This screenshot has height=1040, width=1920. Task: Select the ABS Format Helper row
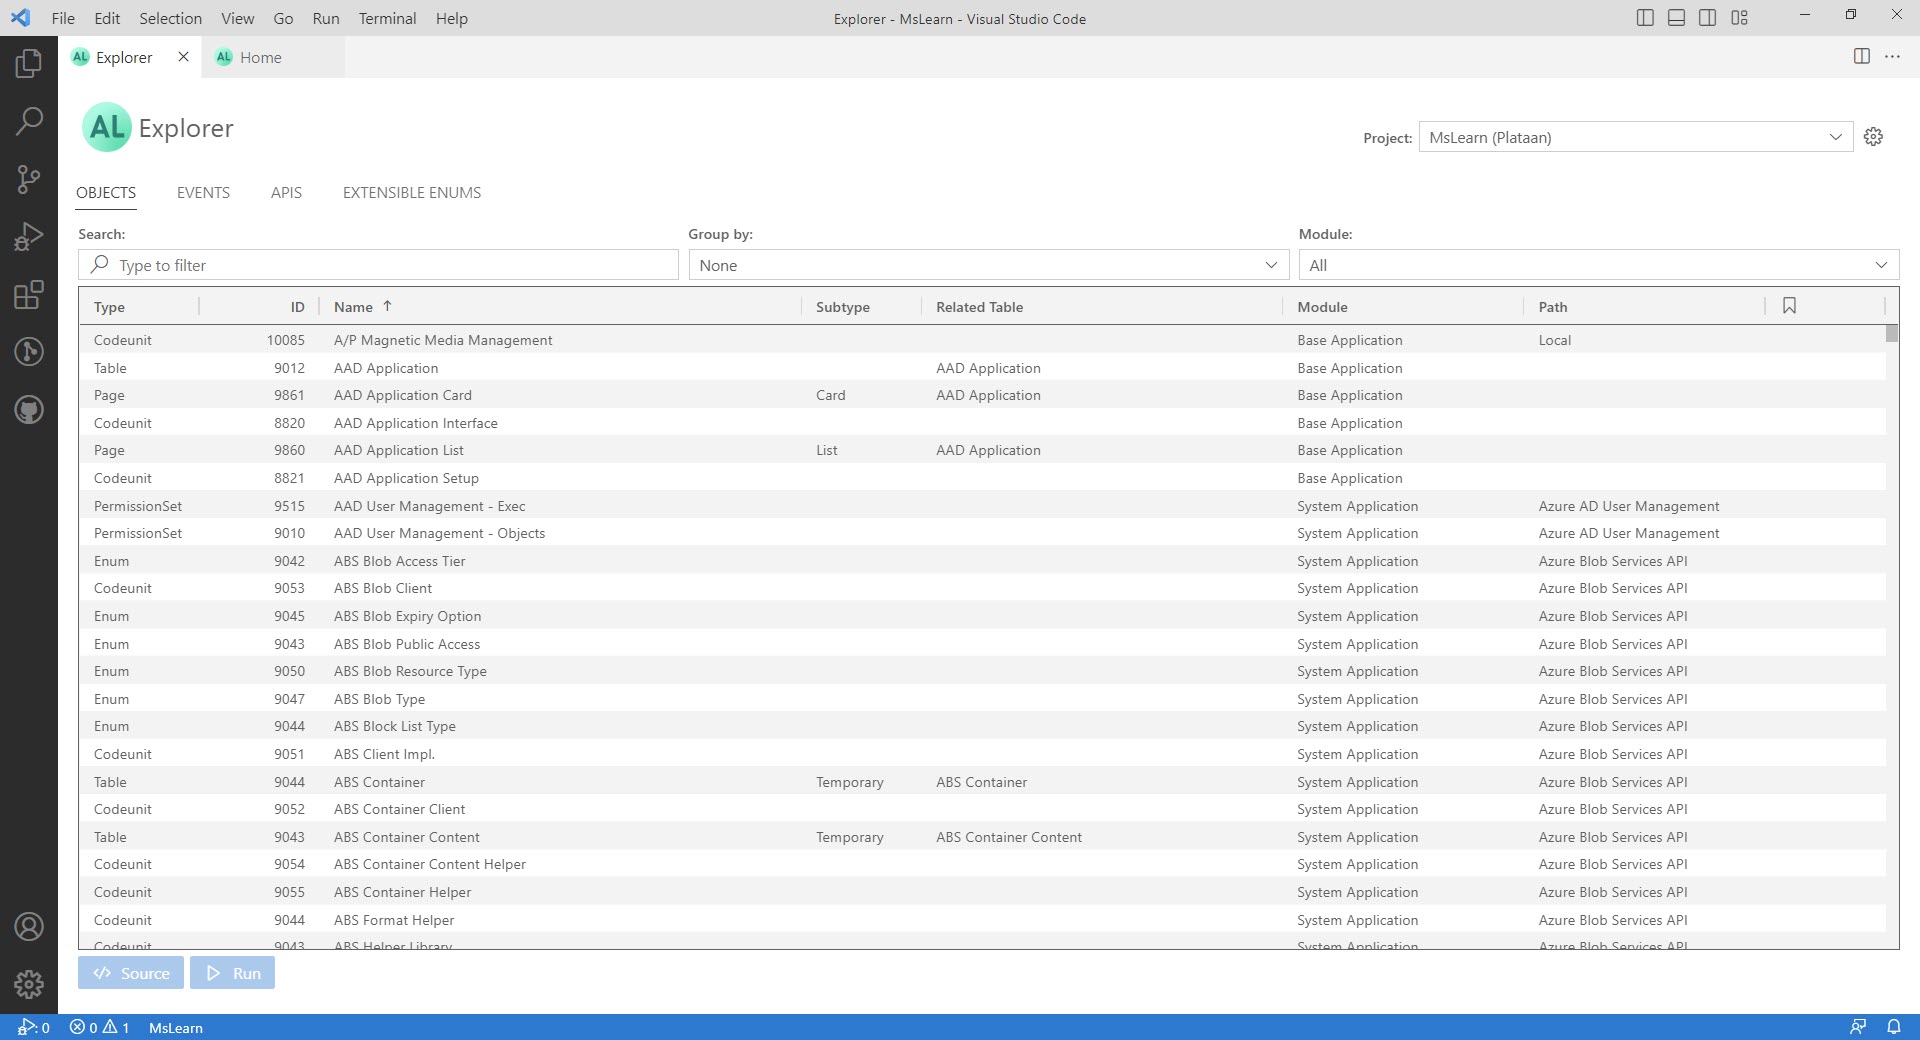point(982,920)
